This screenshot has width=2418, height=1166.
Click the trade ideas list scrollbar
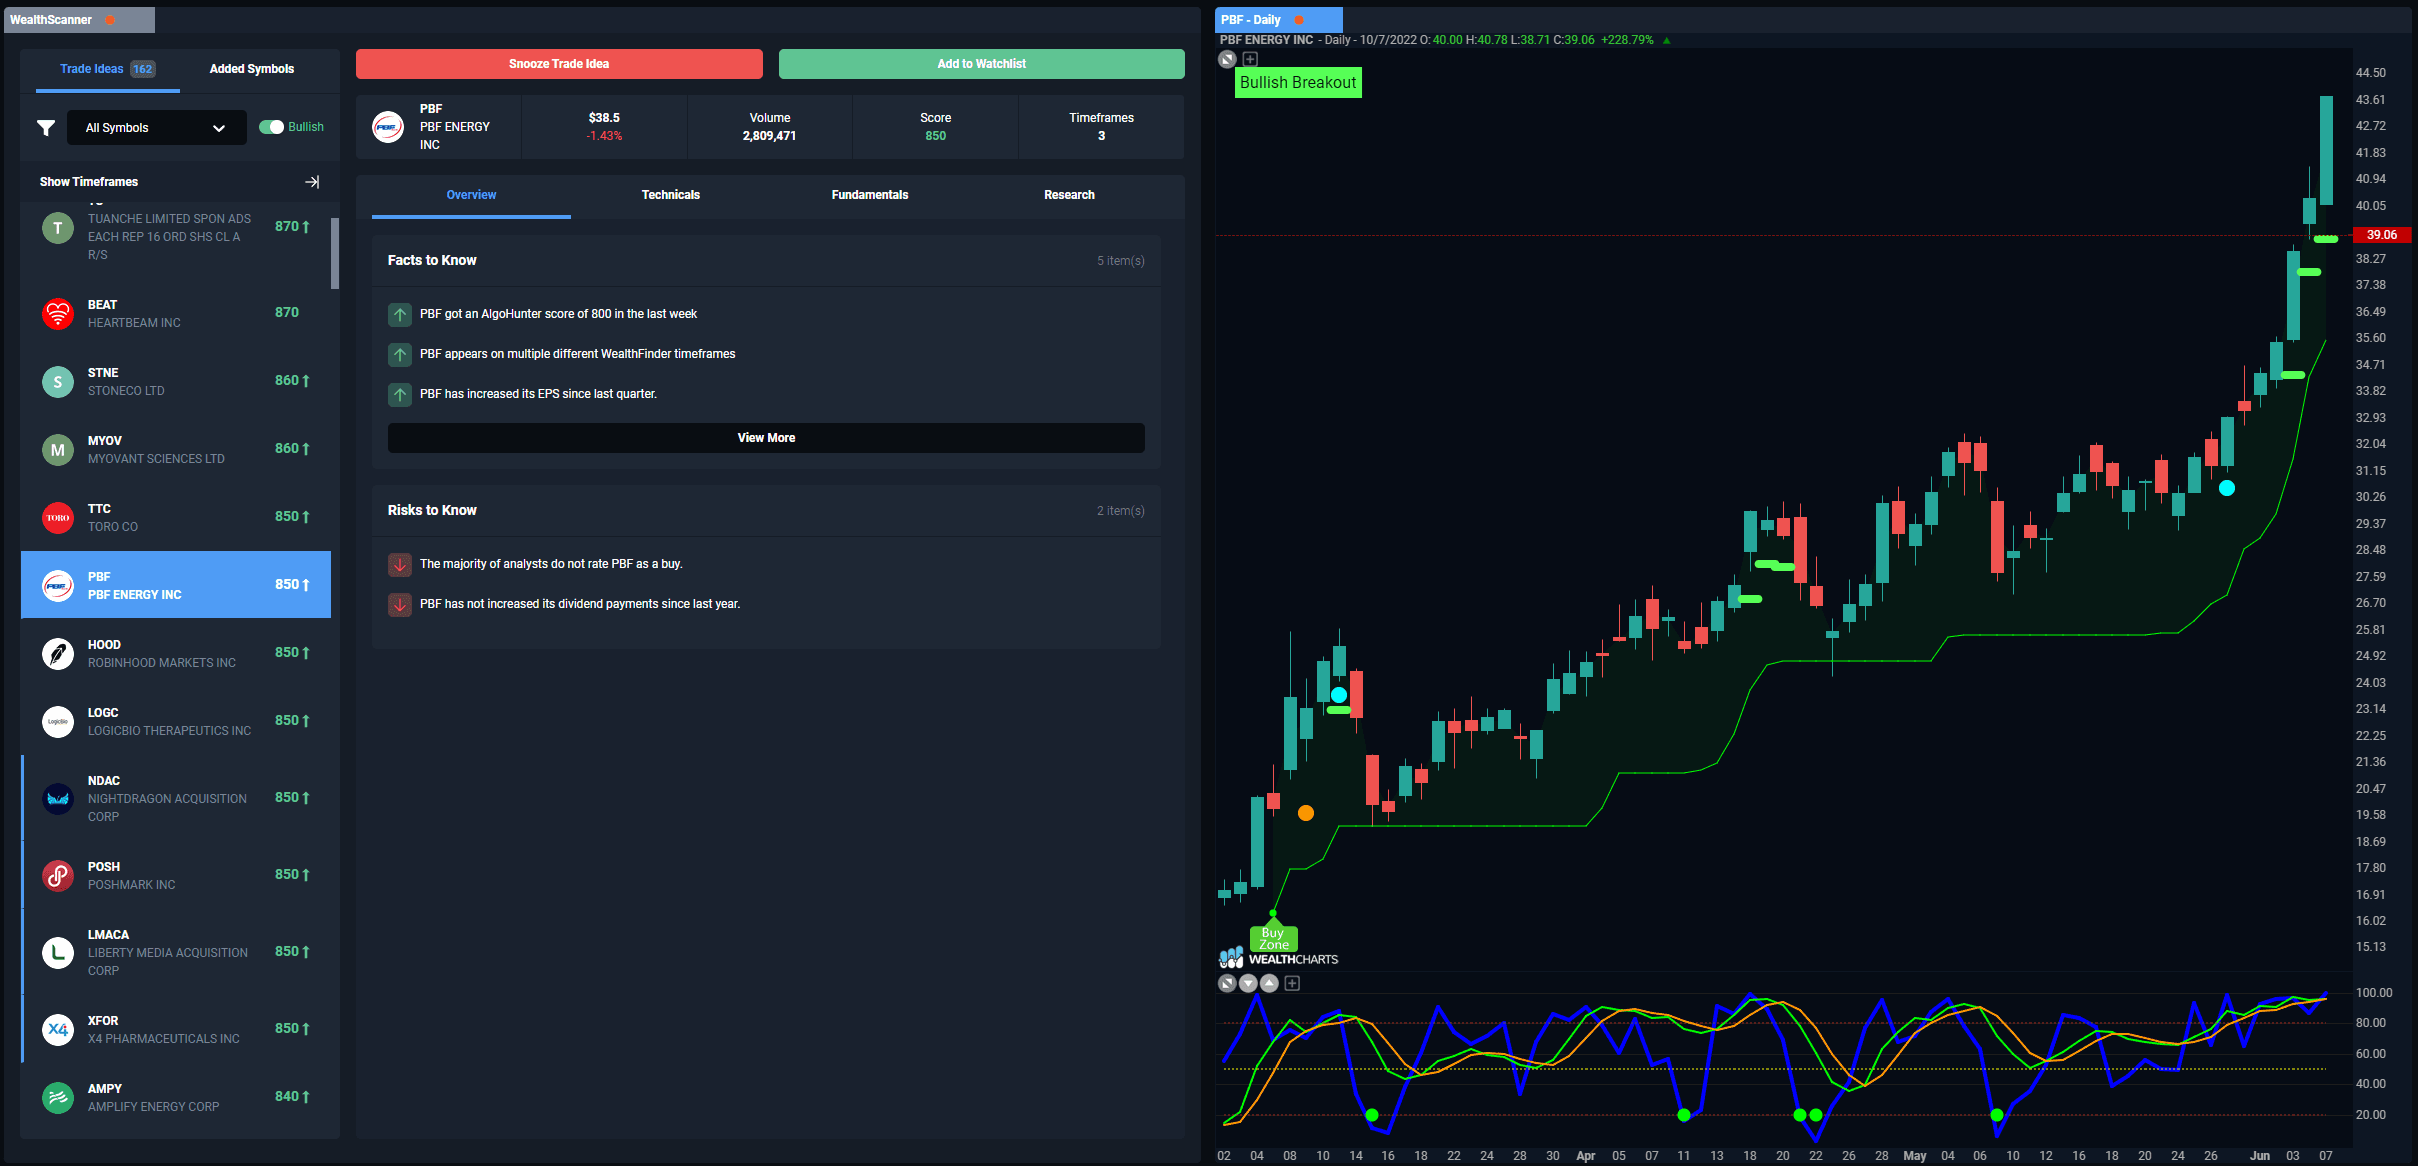click(x=335, y=253)
